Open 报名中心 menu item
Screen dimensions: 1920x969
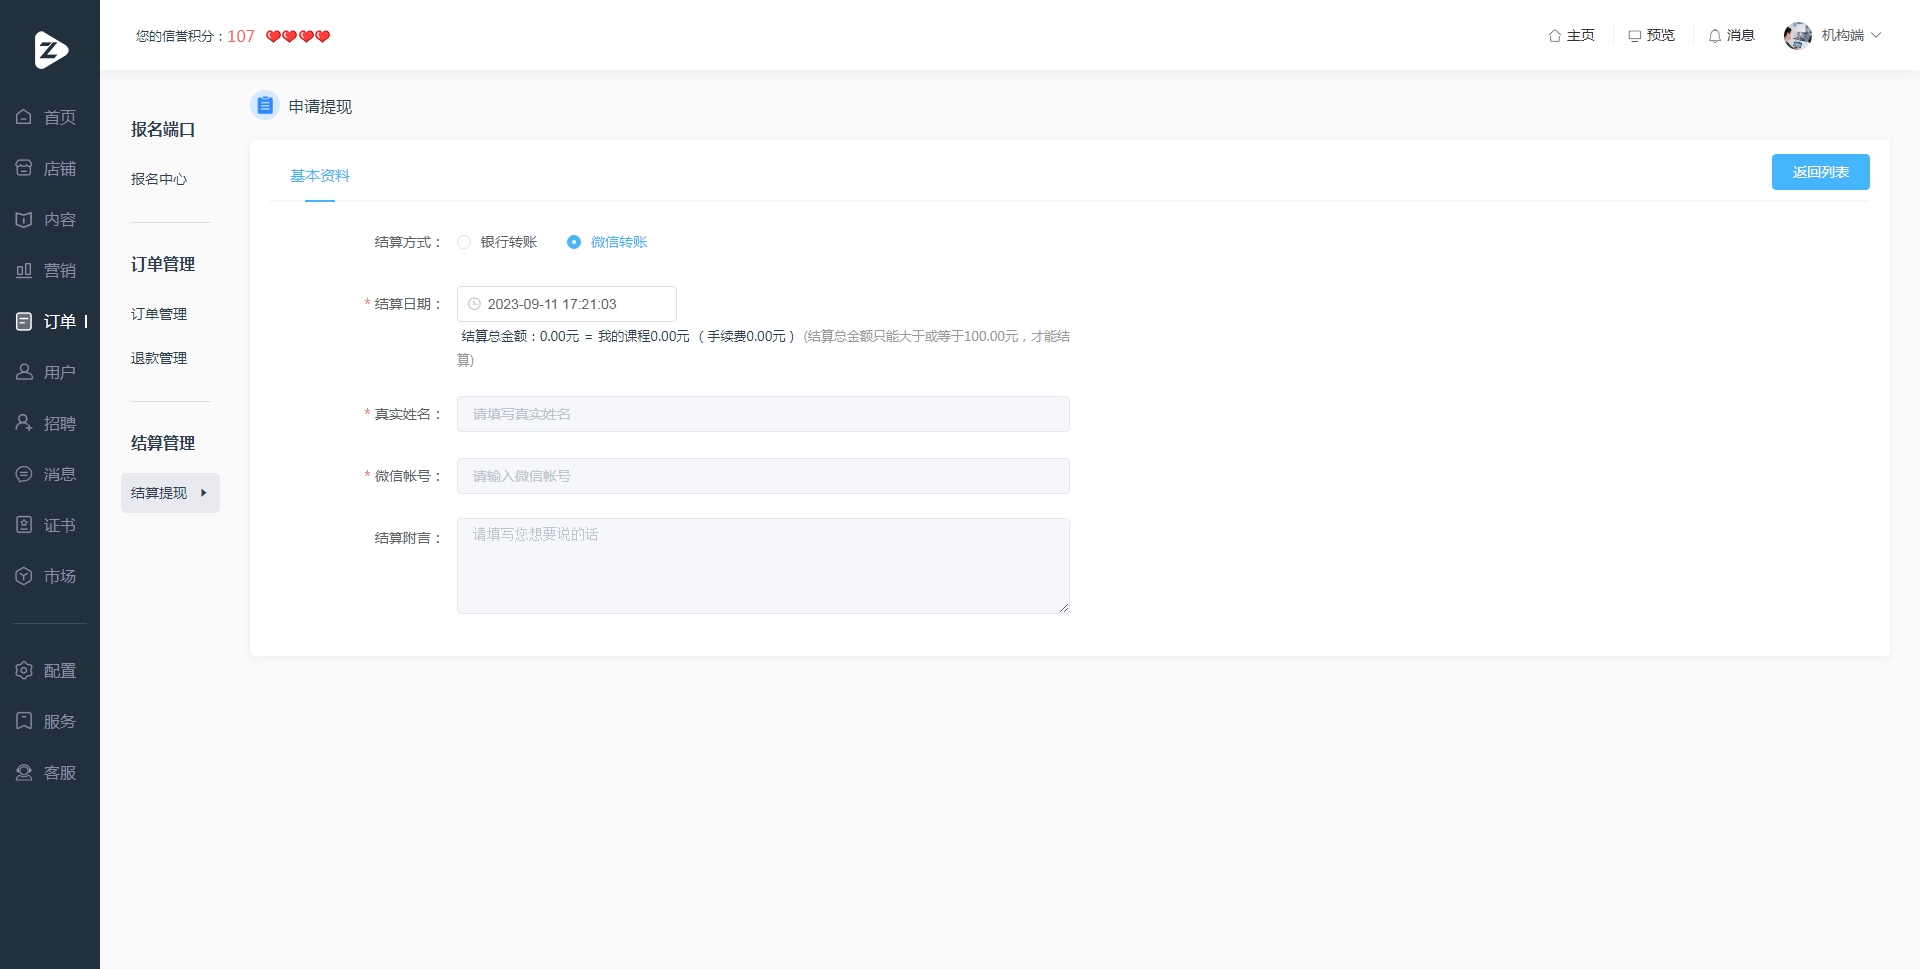(159, 179)
